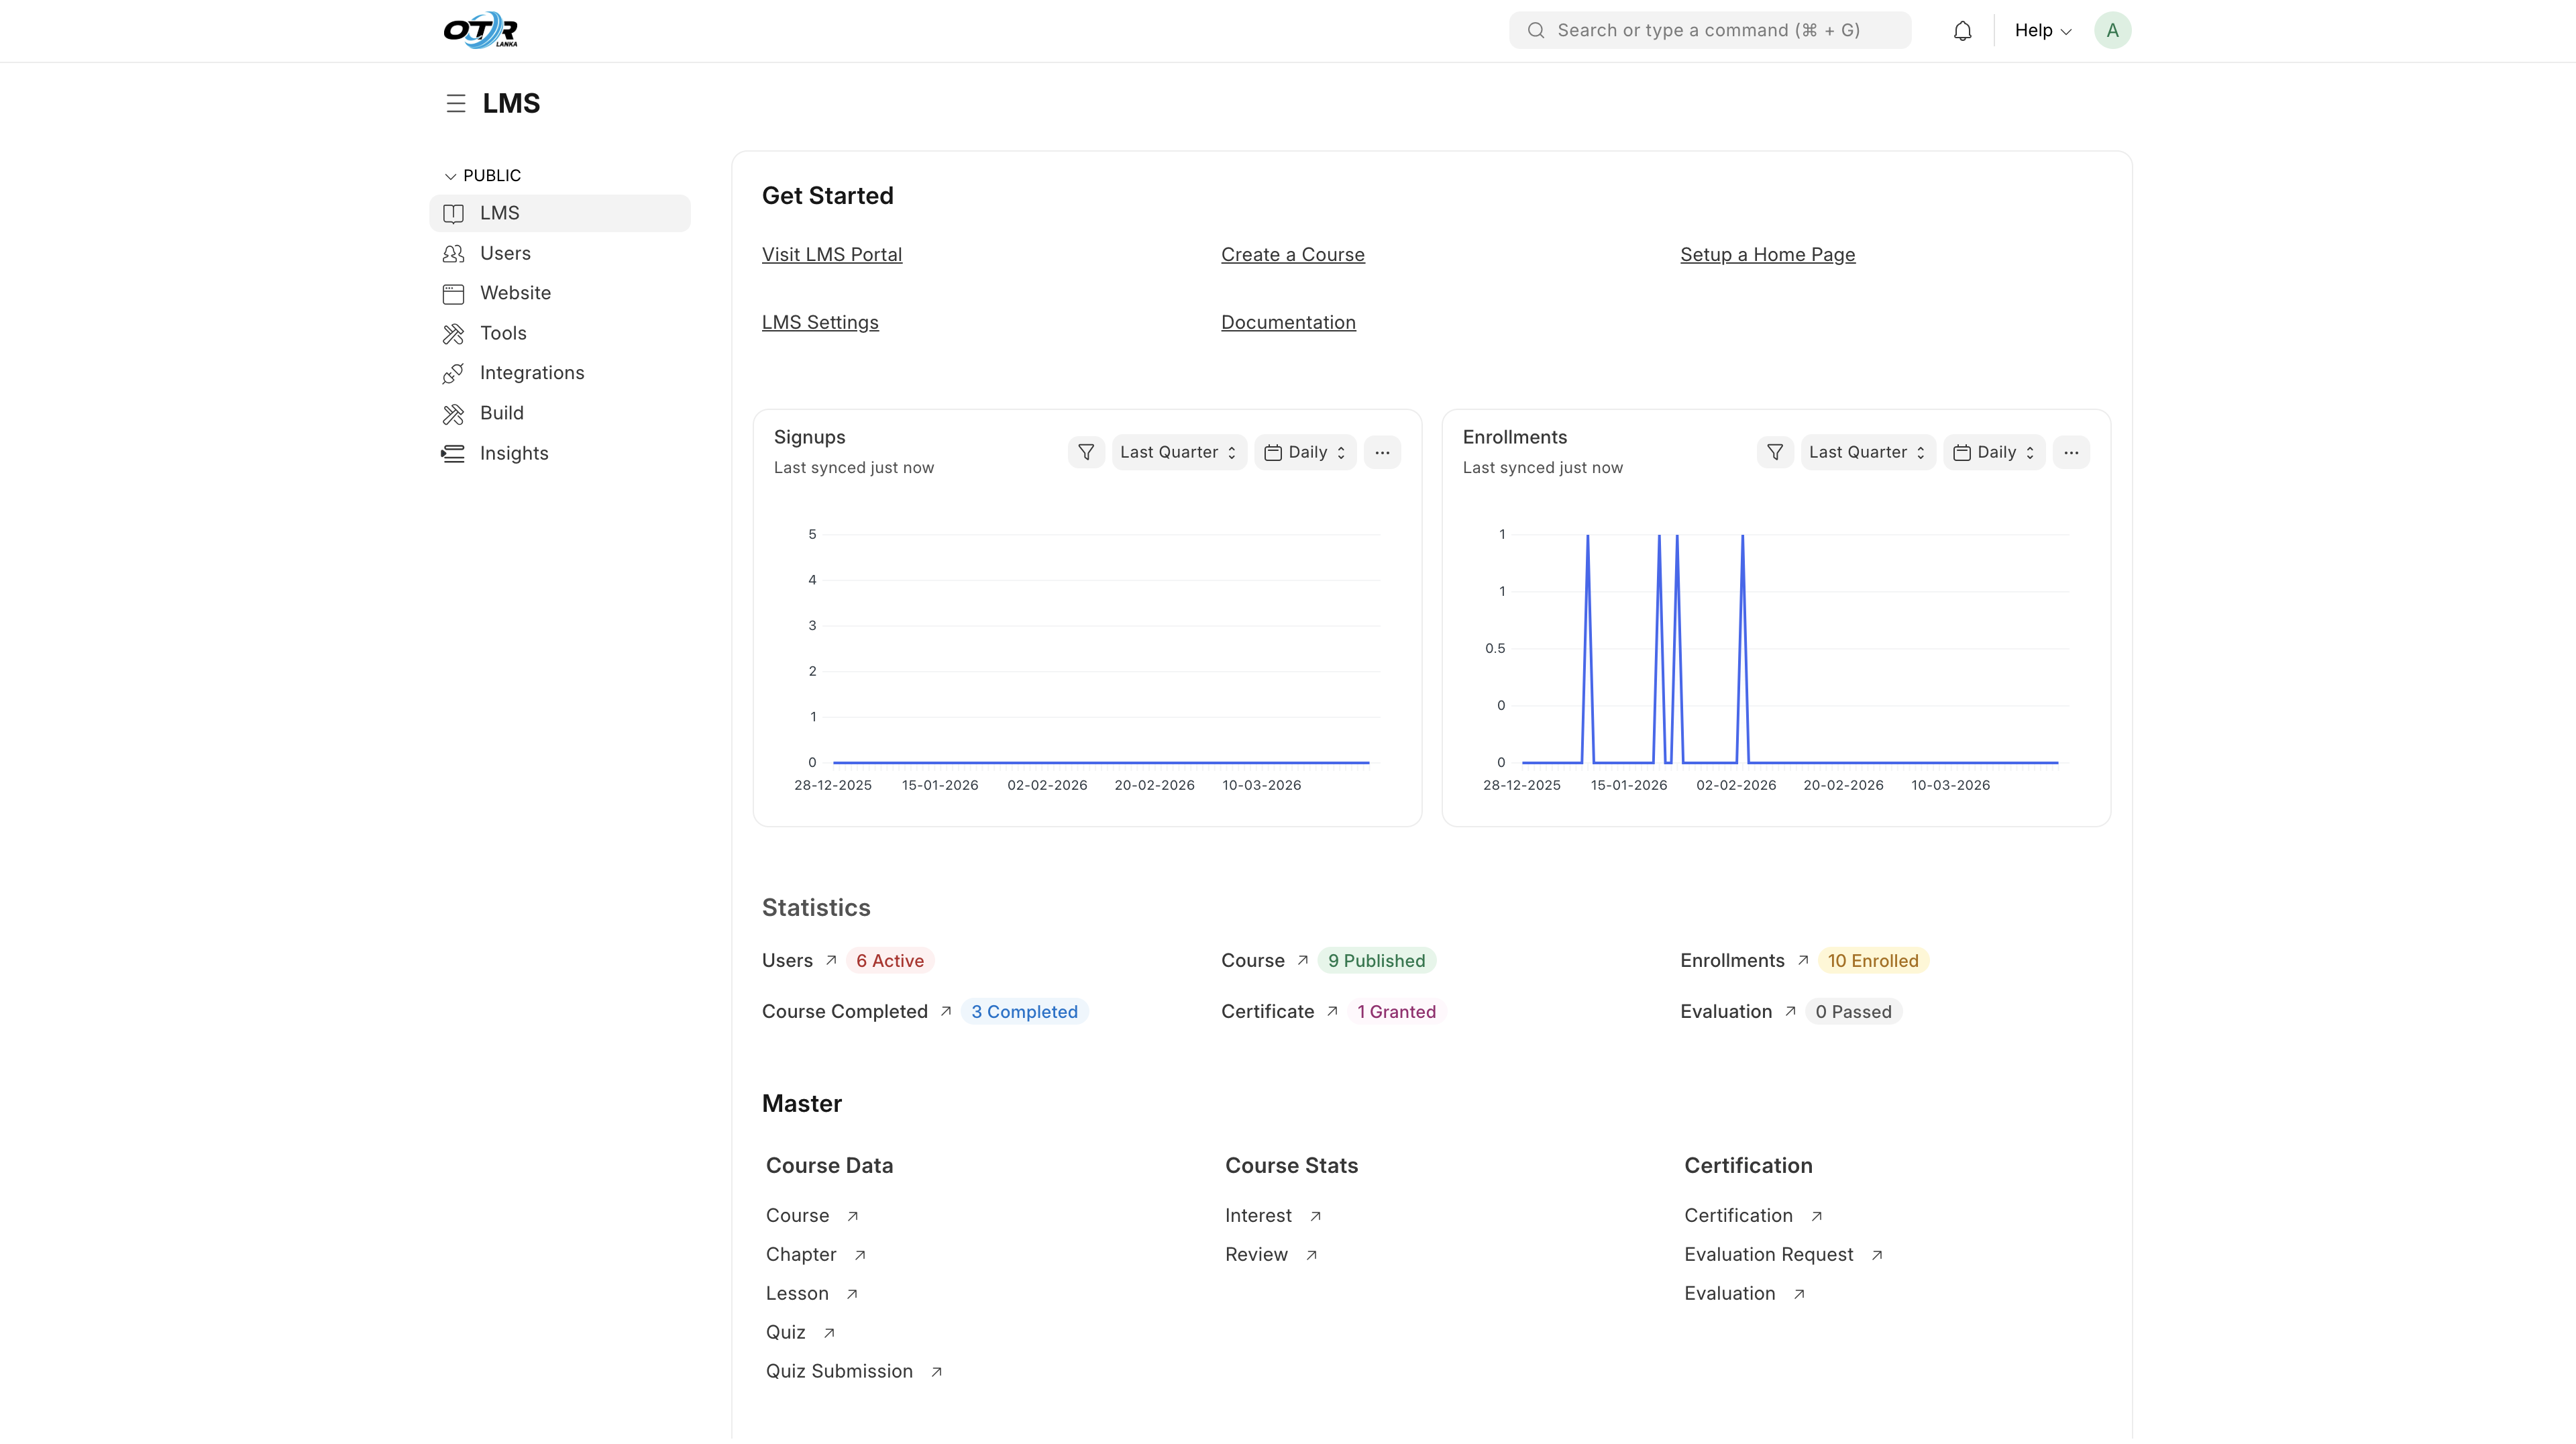Click arrow icon next to Quiz Submission
2576x1444 pixels.
[937, 1372]
